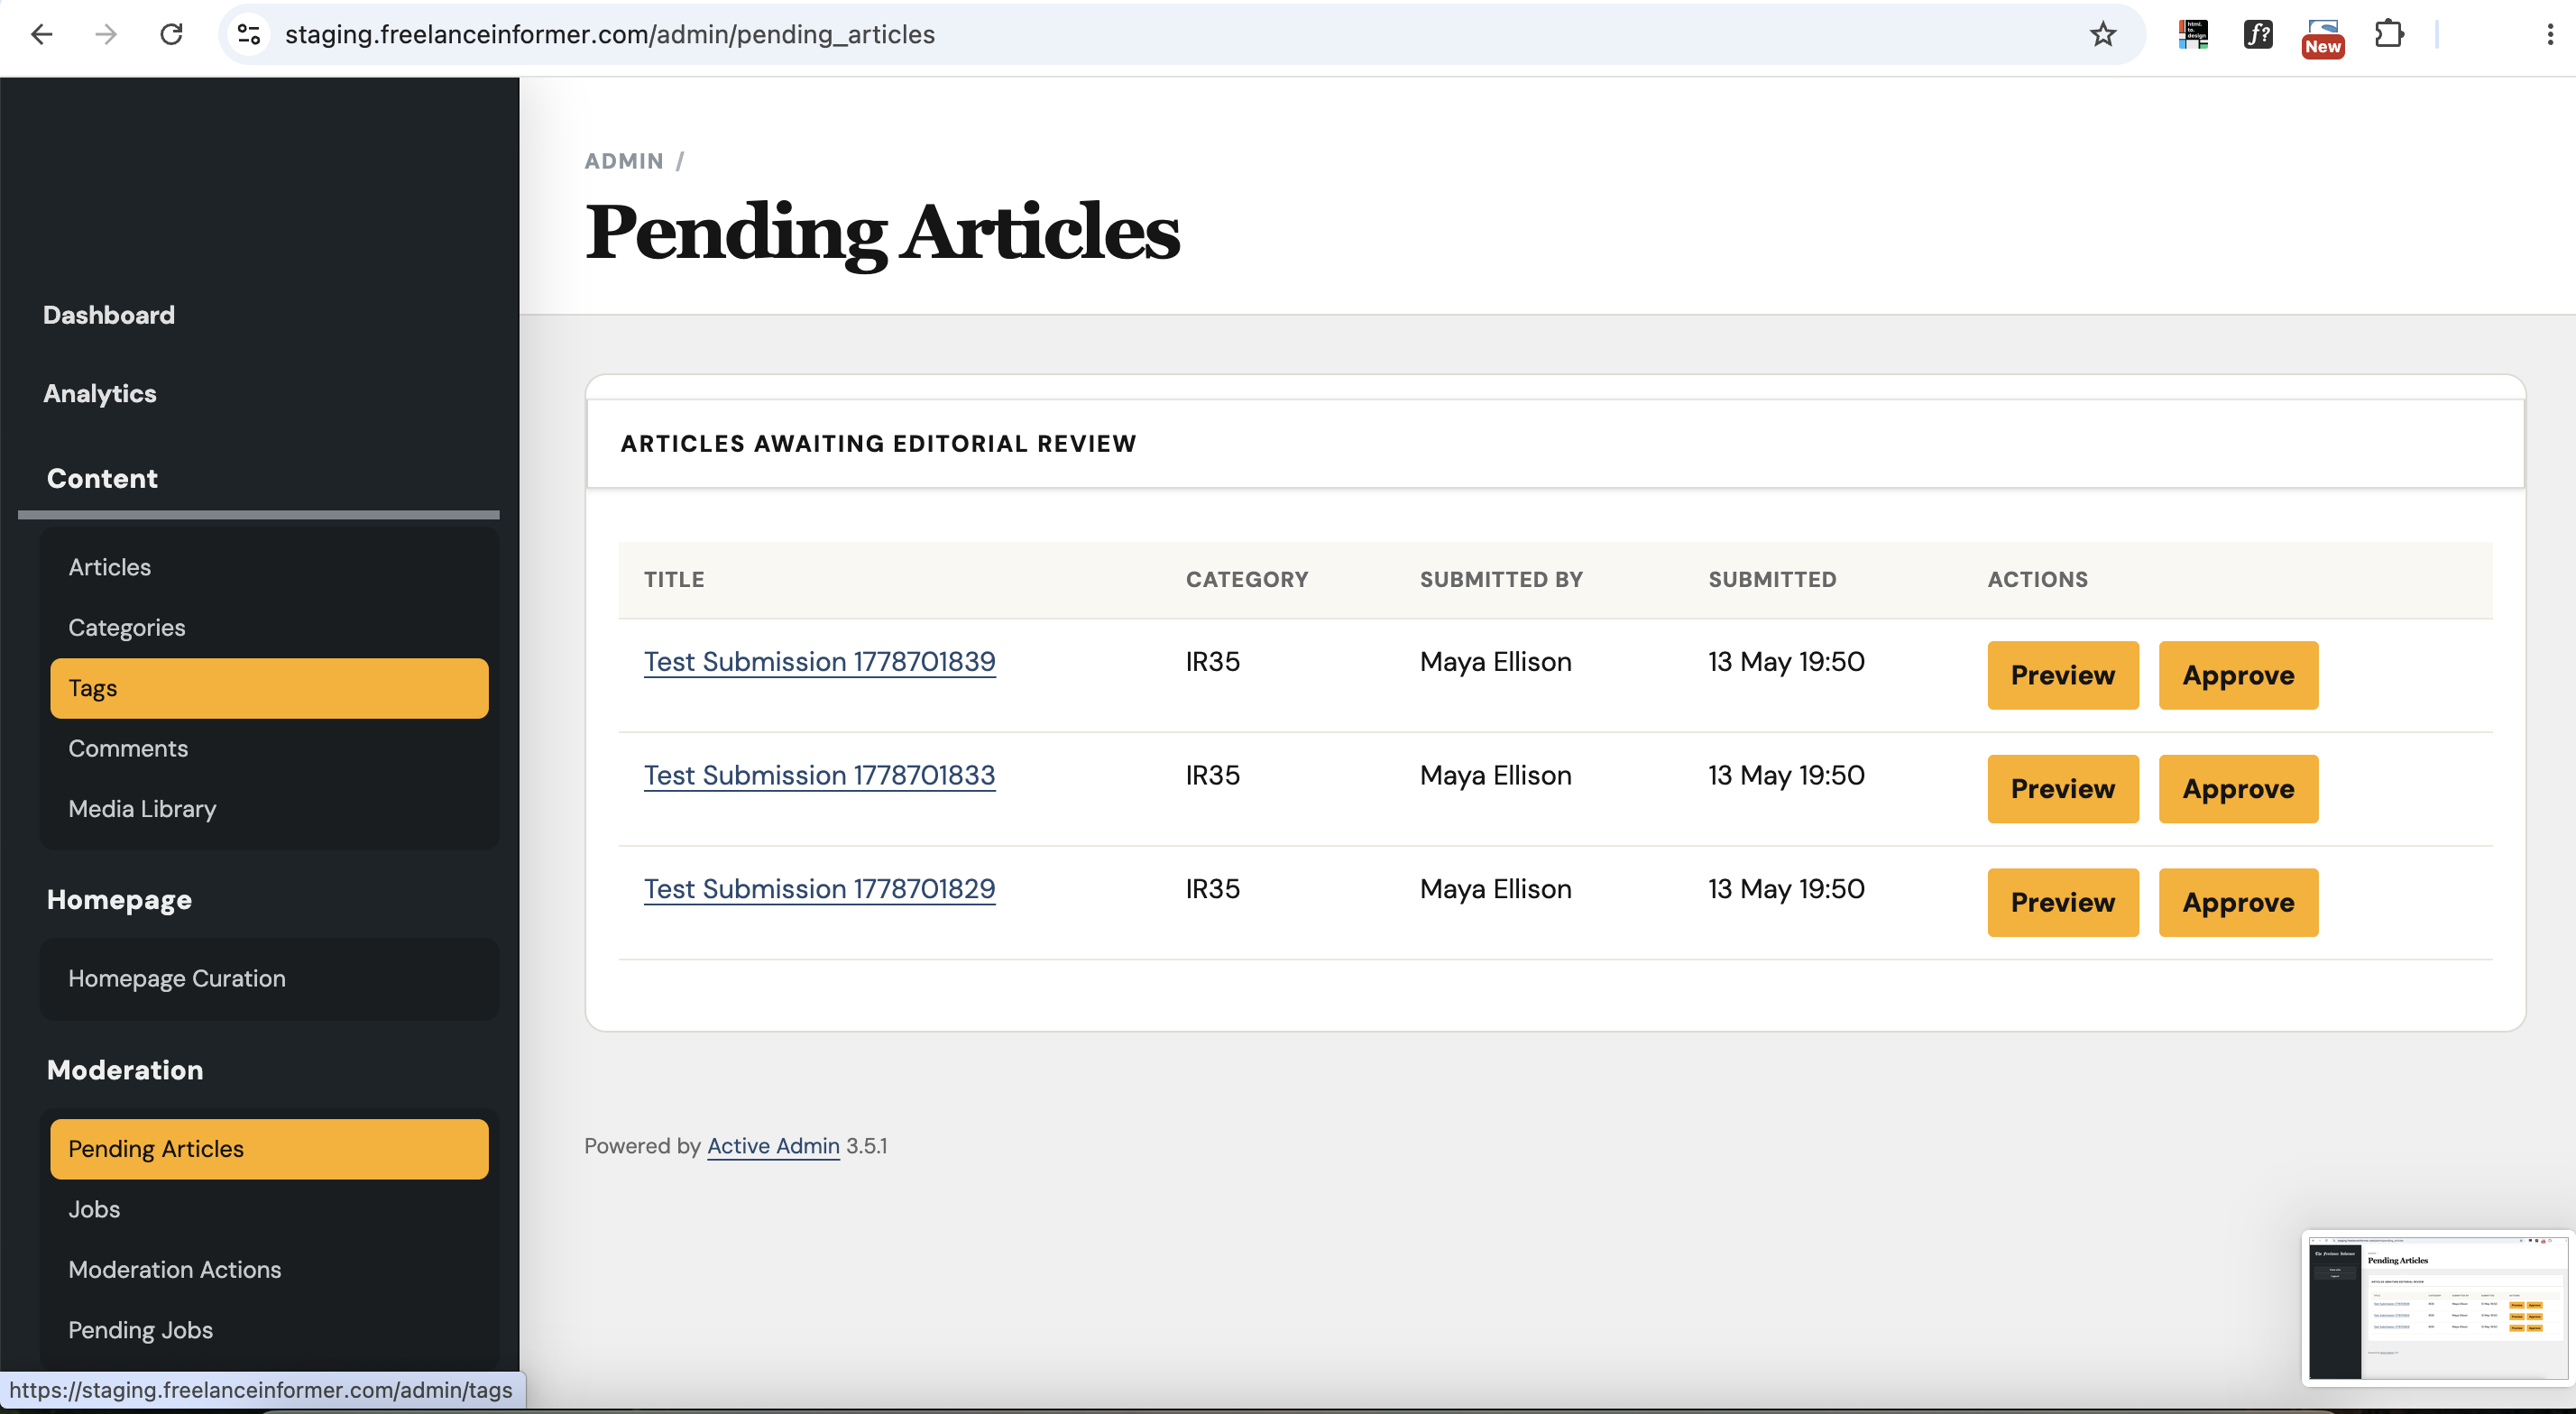The width and height of the screenshot is (2576, 1414).
Task: Select the Moderation section heading
Action: click(x=125, y=1070)
